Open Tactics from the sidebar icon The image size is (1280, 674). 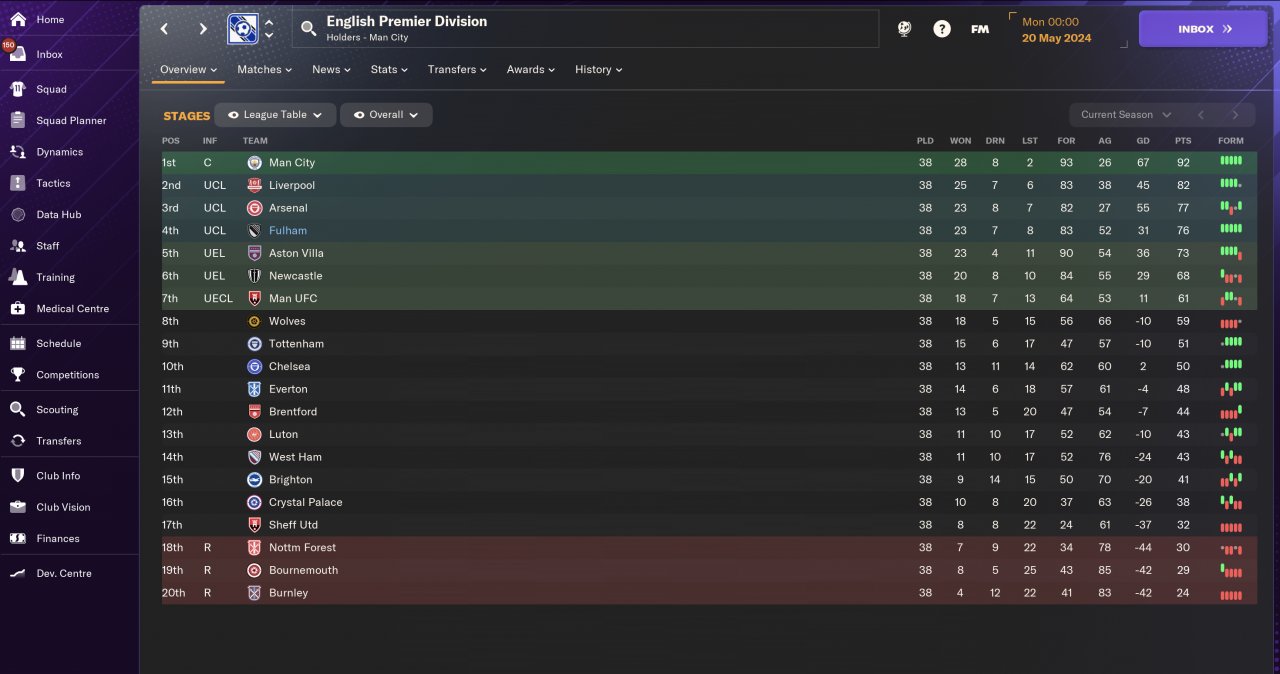[17, 183]
